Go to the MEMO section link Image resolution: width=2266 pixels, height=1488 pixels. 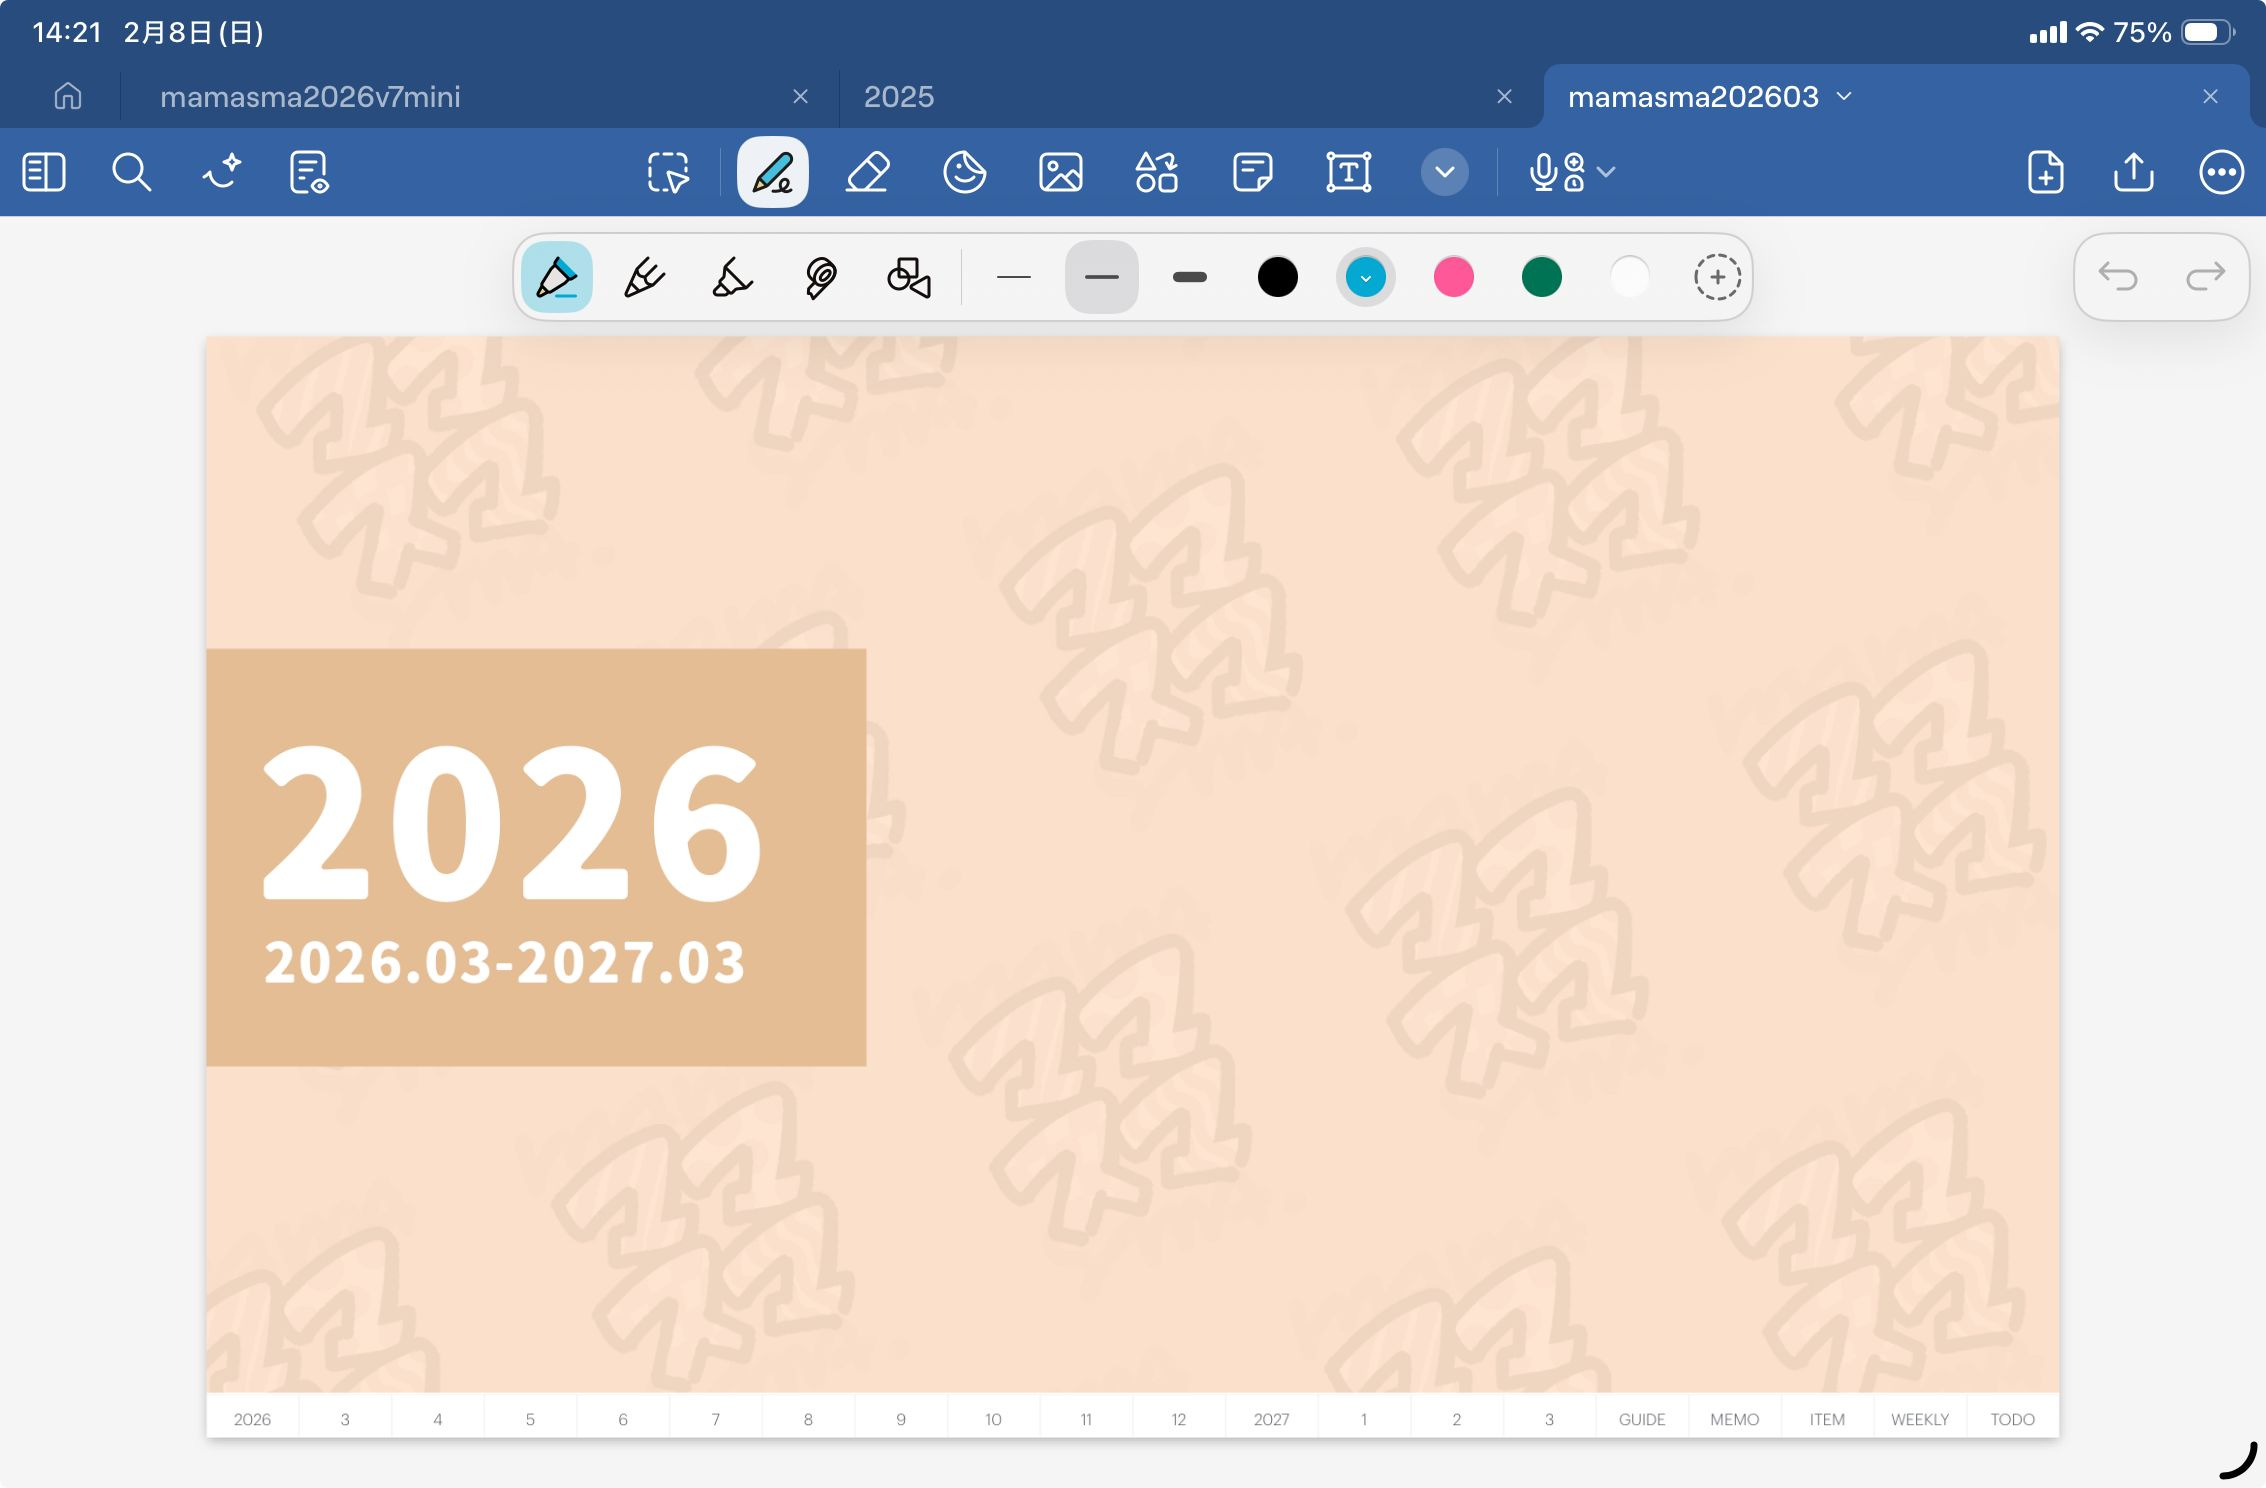(1734, 1419)
